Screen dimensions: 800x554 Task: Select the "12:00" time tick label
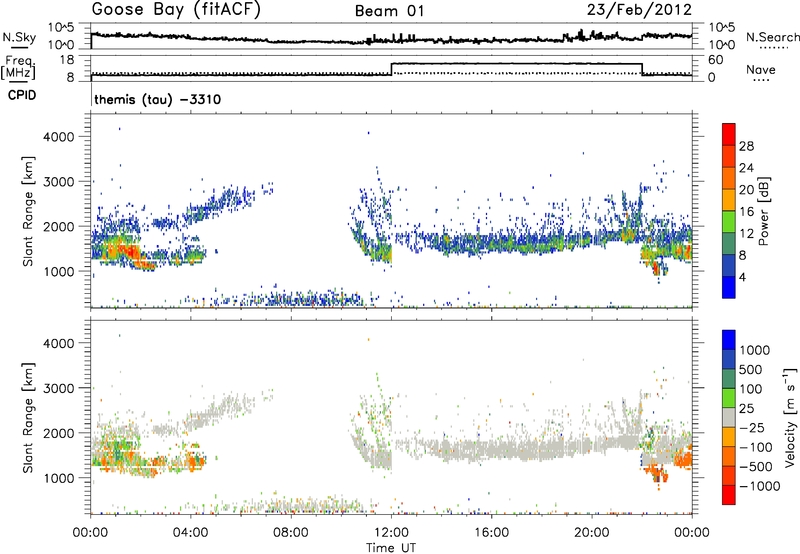click(391, 533)
